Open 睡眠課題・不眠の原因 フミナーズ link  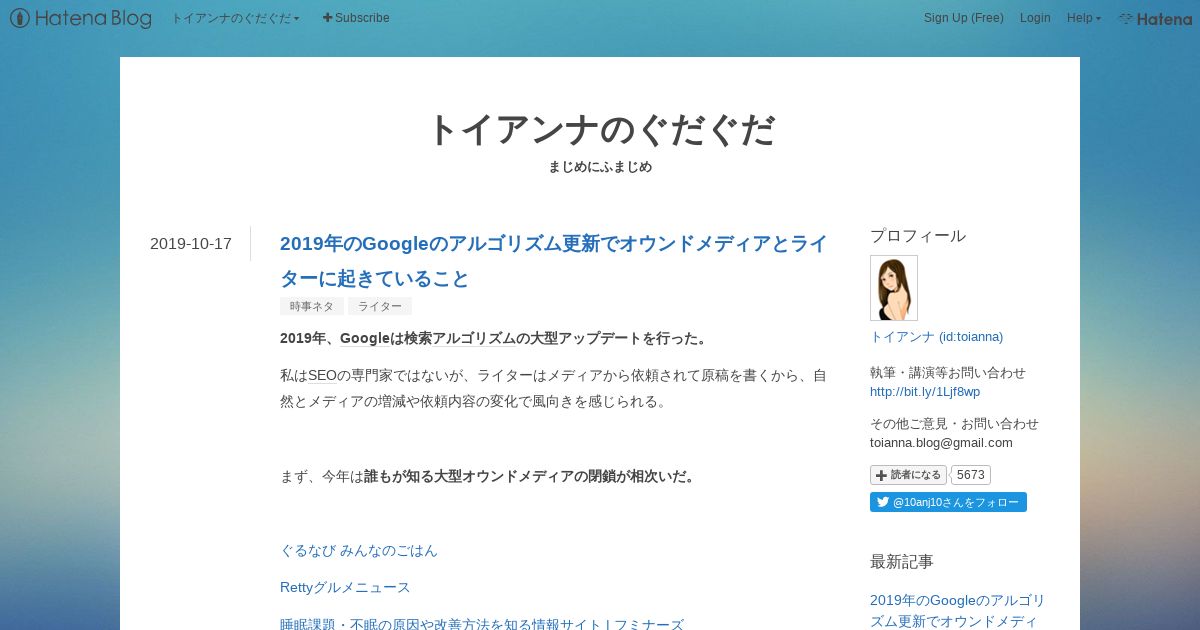tap(482, 624)
